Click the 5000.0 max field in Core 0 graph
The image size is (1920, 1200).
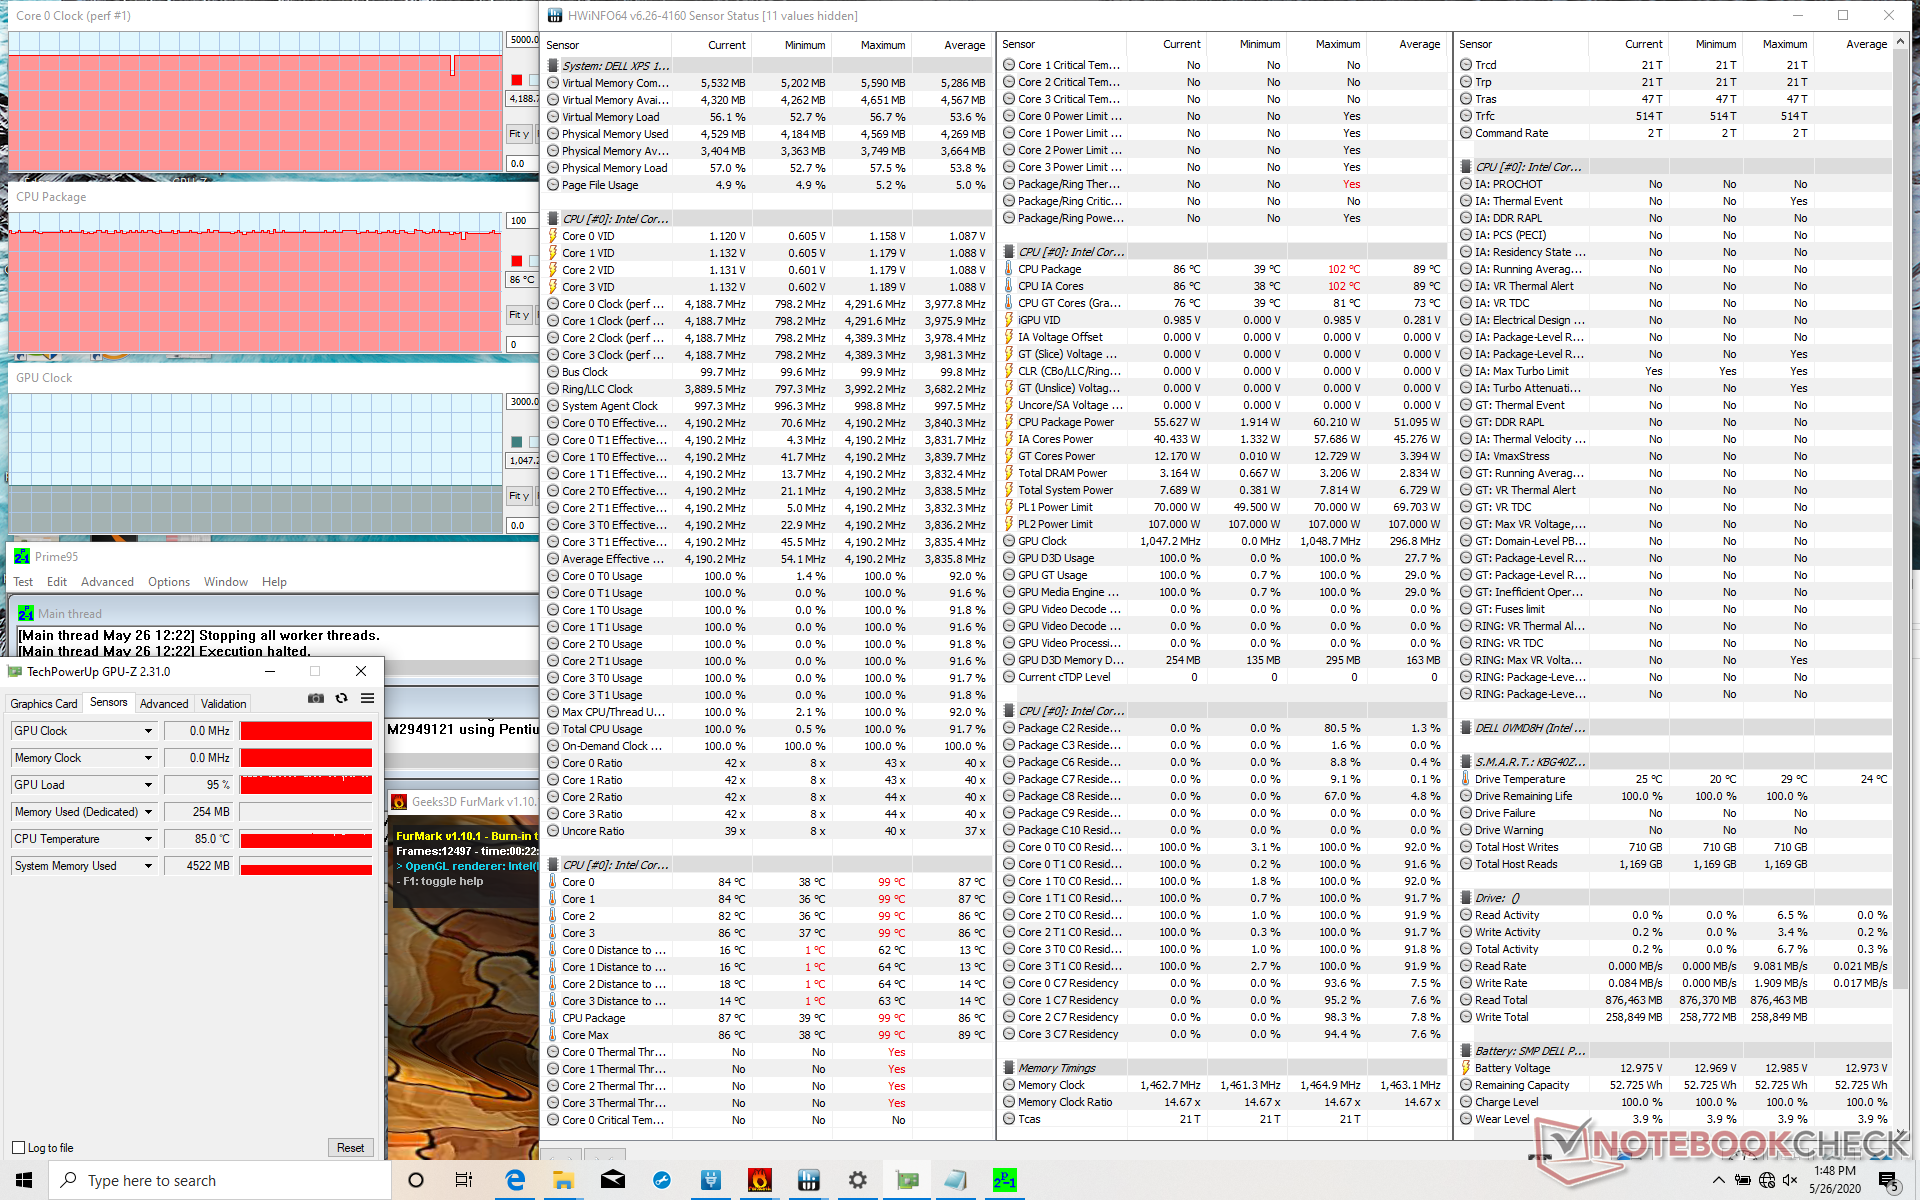coord(522,40)
